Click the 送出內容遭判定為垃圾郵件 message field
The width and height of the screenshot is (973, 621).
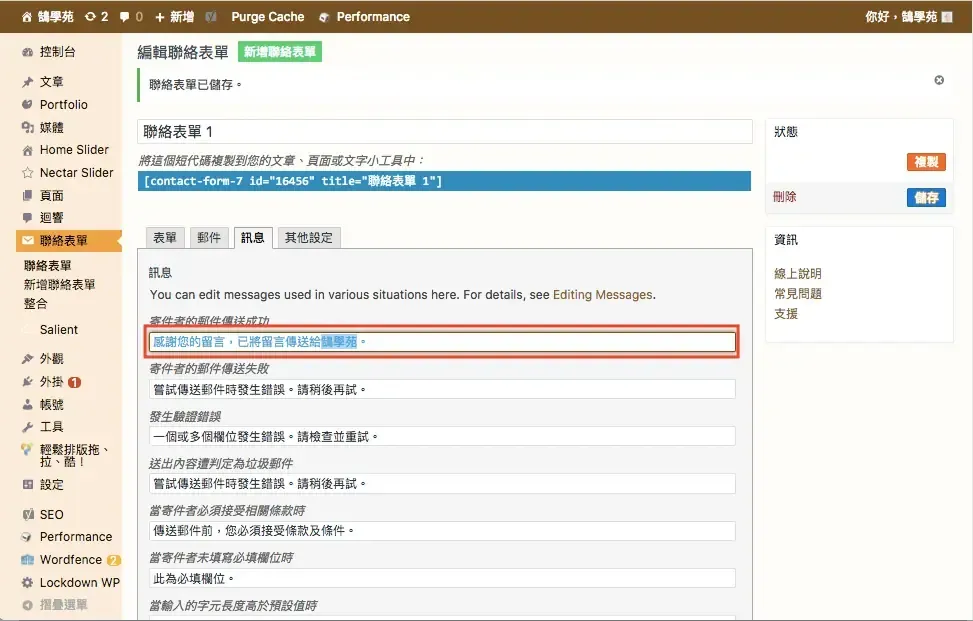coord(442,484)
